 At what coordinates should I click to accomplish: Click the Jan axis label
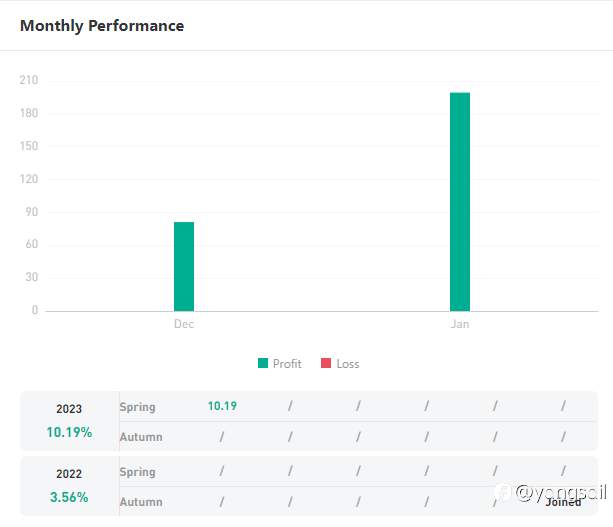click(460, 325)
